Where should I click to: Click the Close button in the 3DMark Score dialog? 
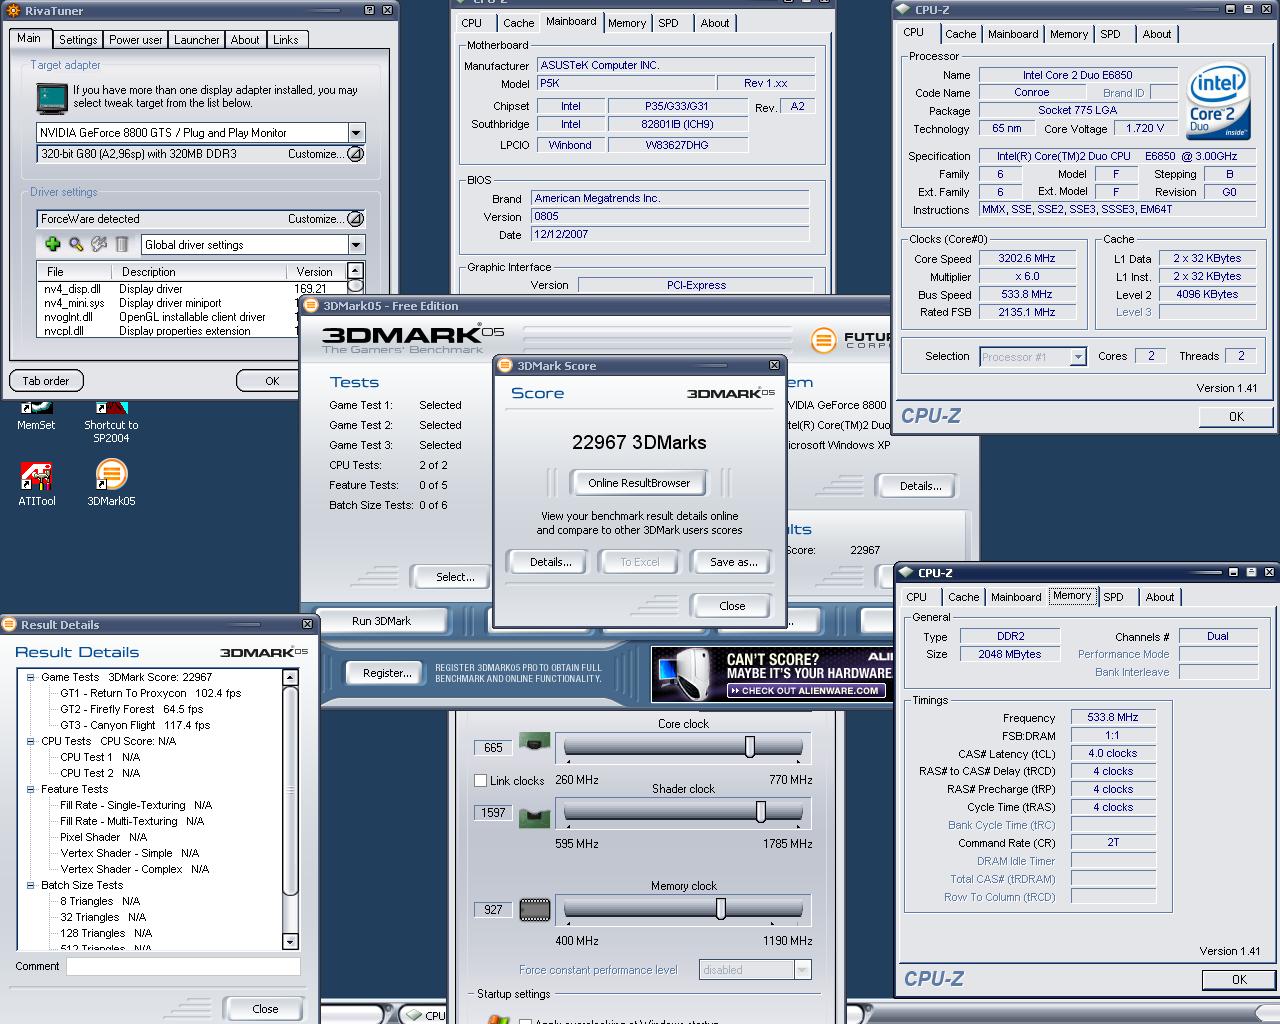click(x=732, y=605)
